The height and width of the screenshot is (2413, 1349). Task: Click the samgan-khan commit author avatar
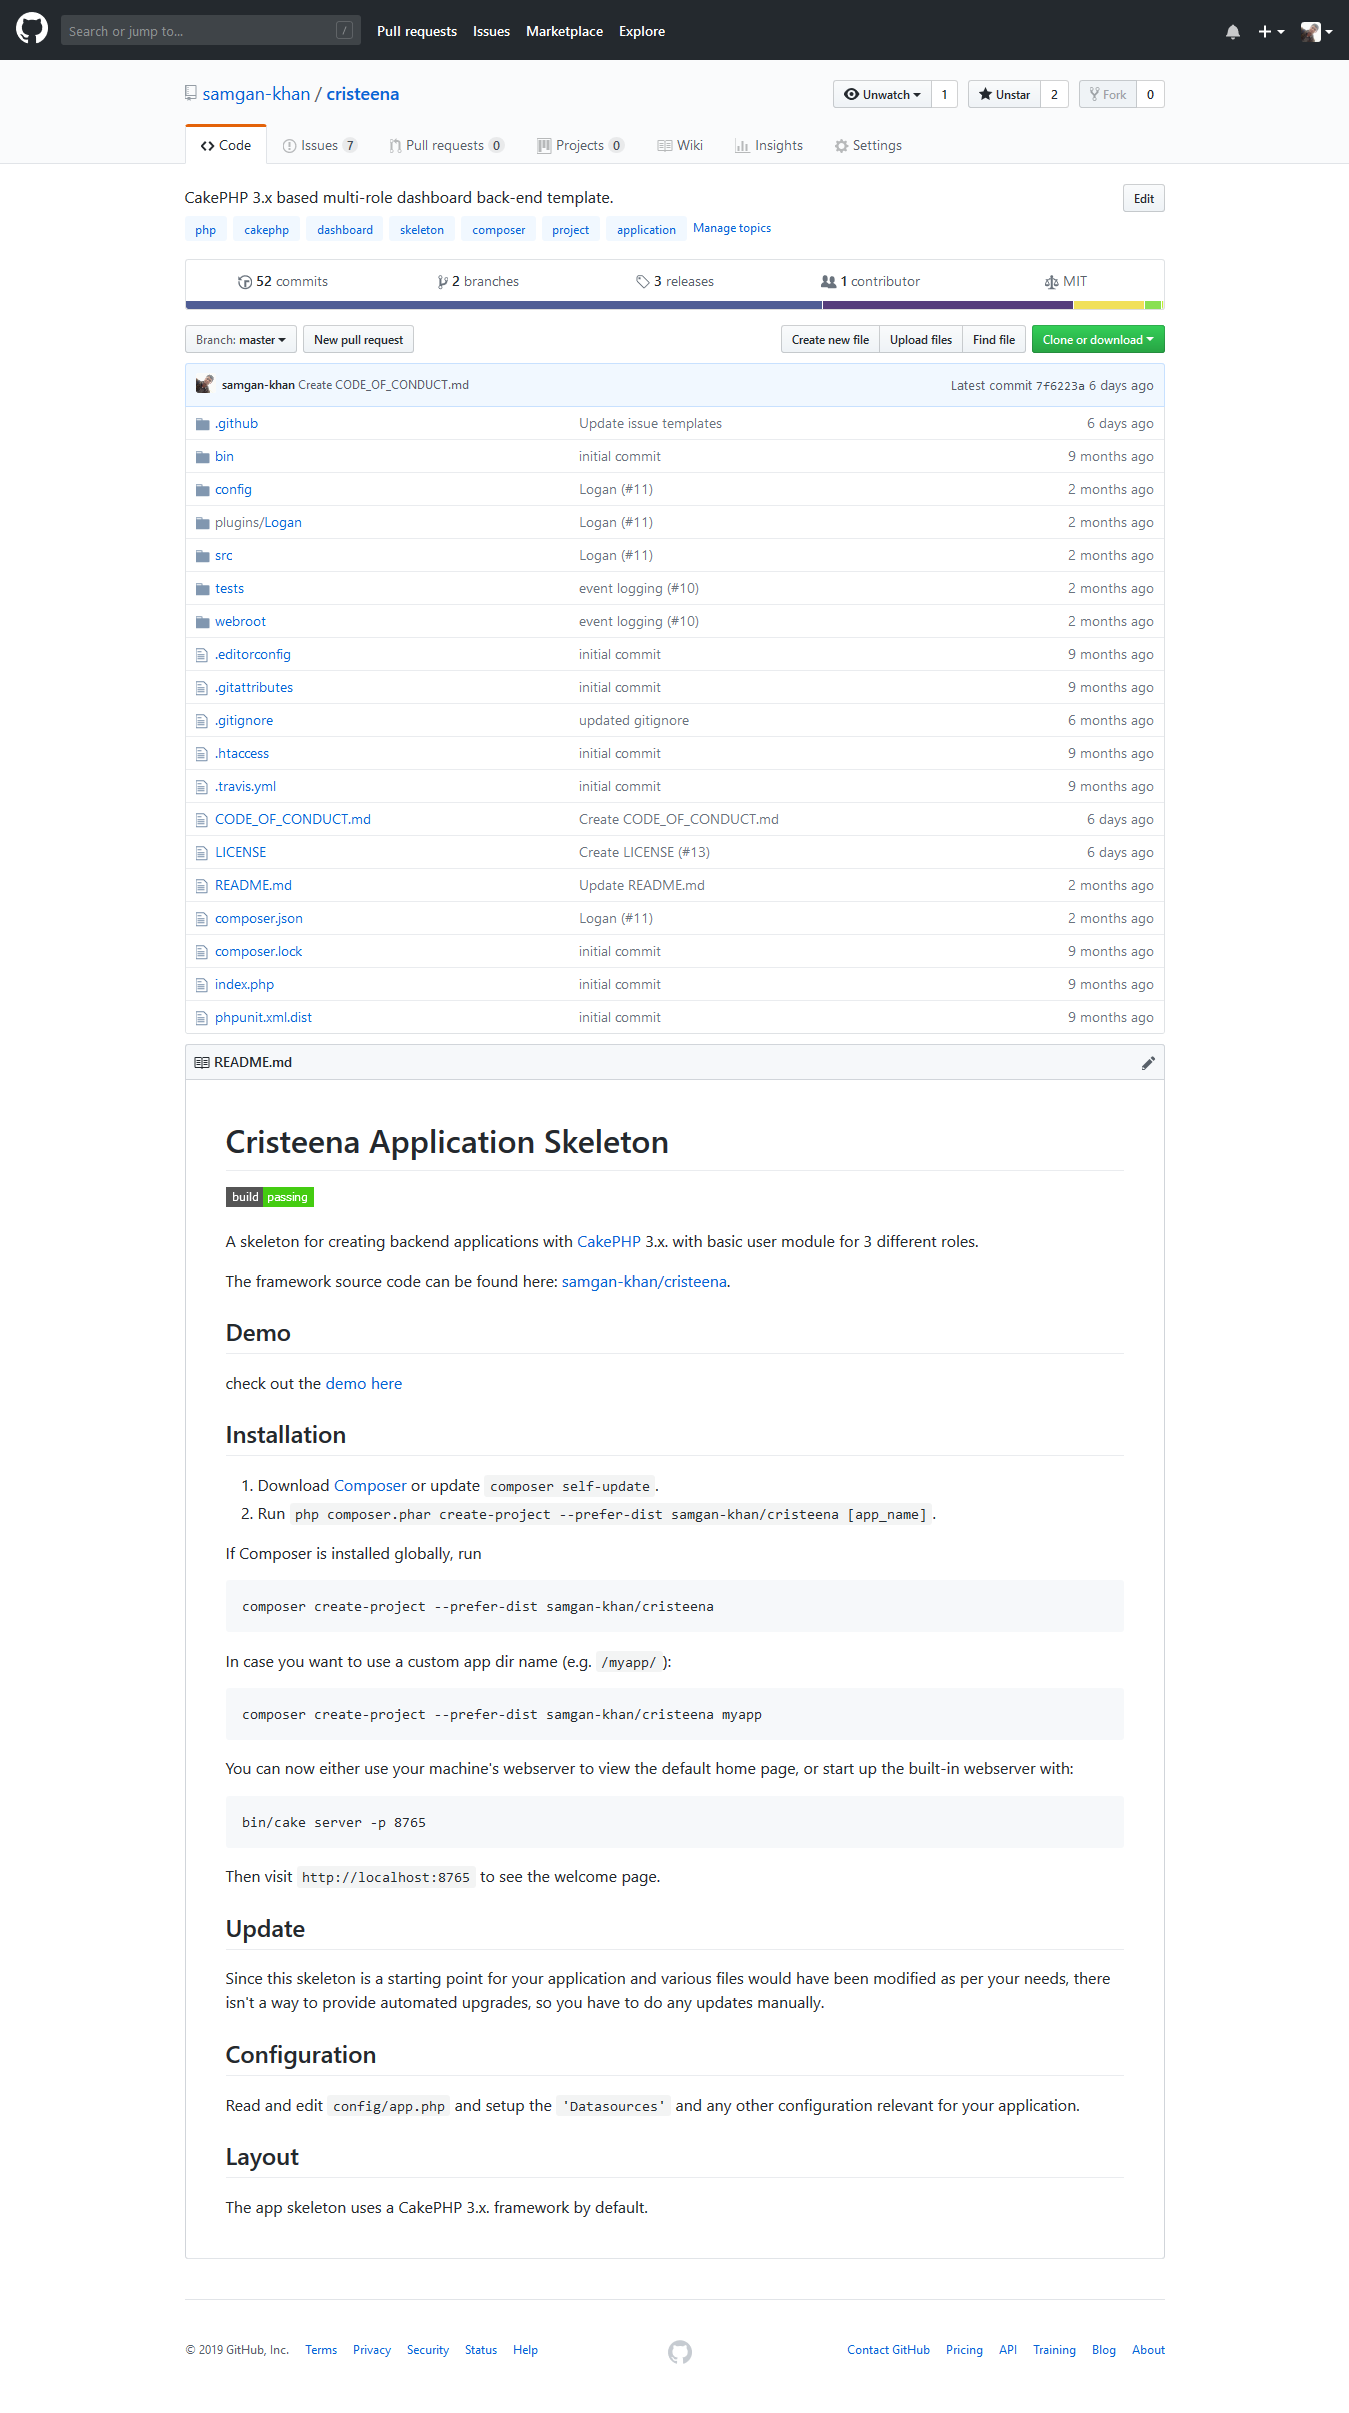205,385
